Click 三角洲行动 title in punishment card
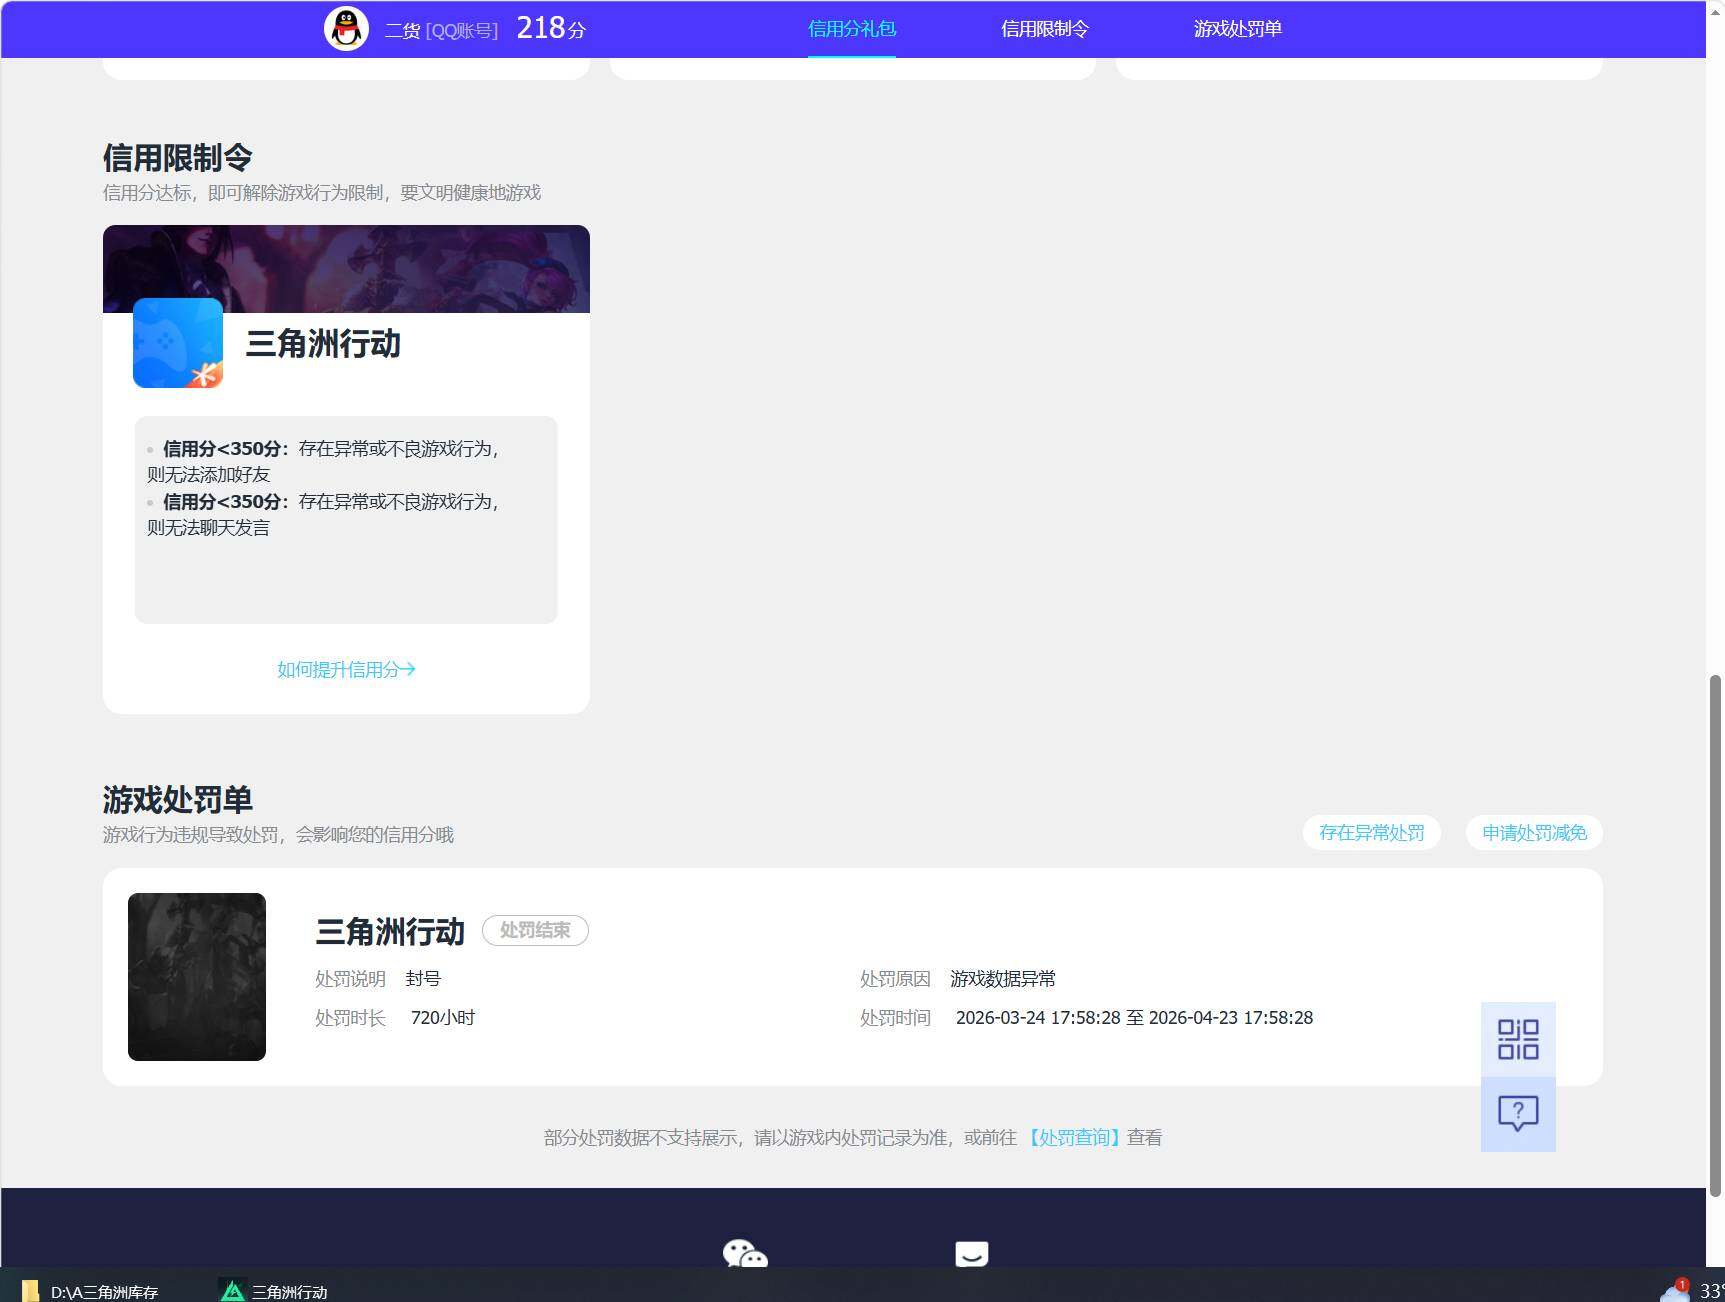This screenshot has width=1725, height=1302. click(390, 931)
